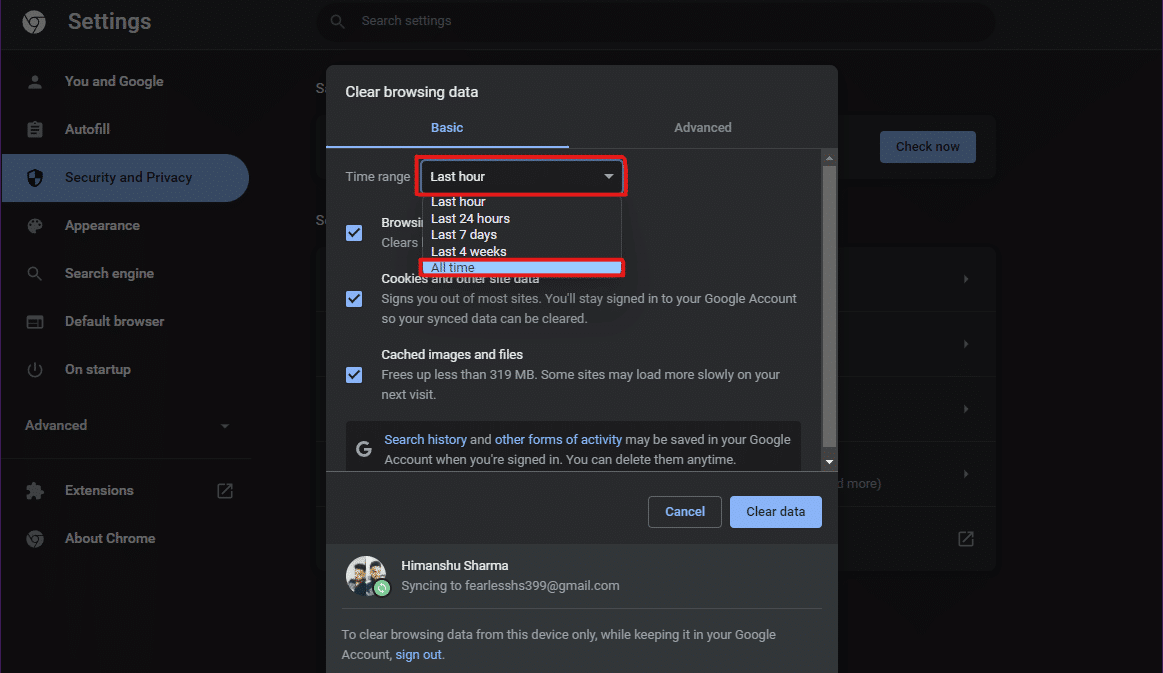Open Security and Privacy section

pyautogui.click(x=126, y=177)
